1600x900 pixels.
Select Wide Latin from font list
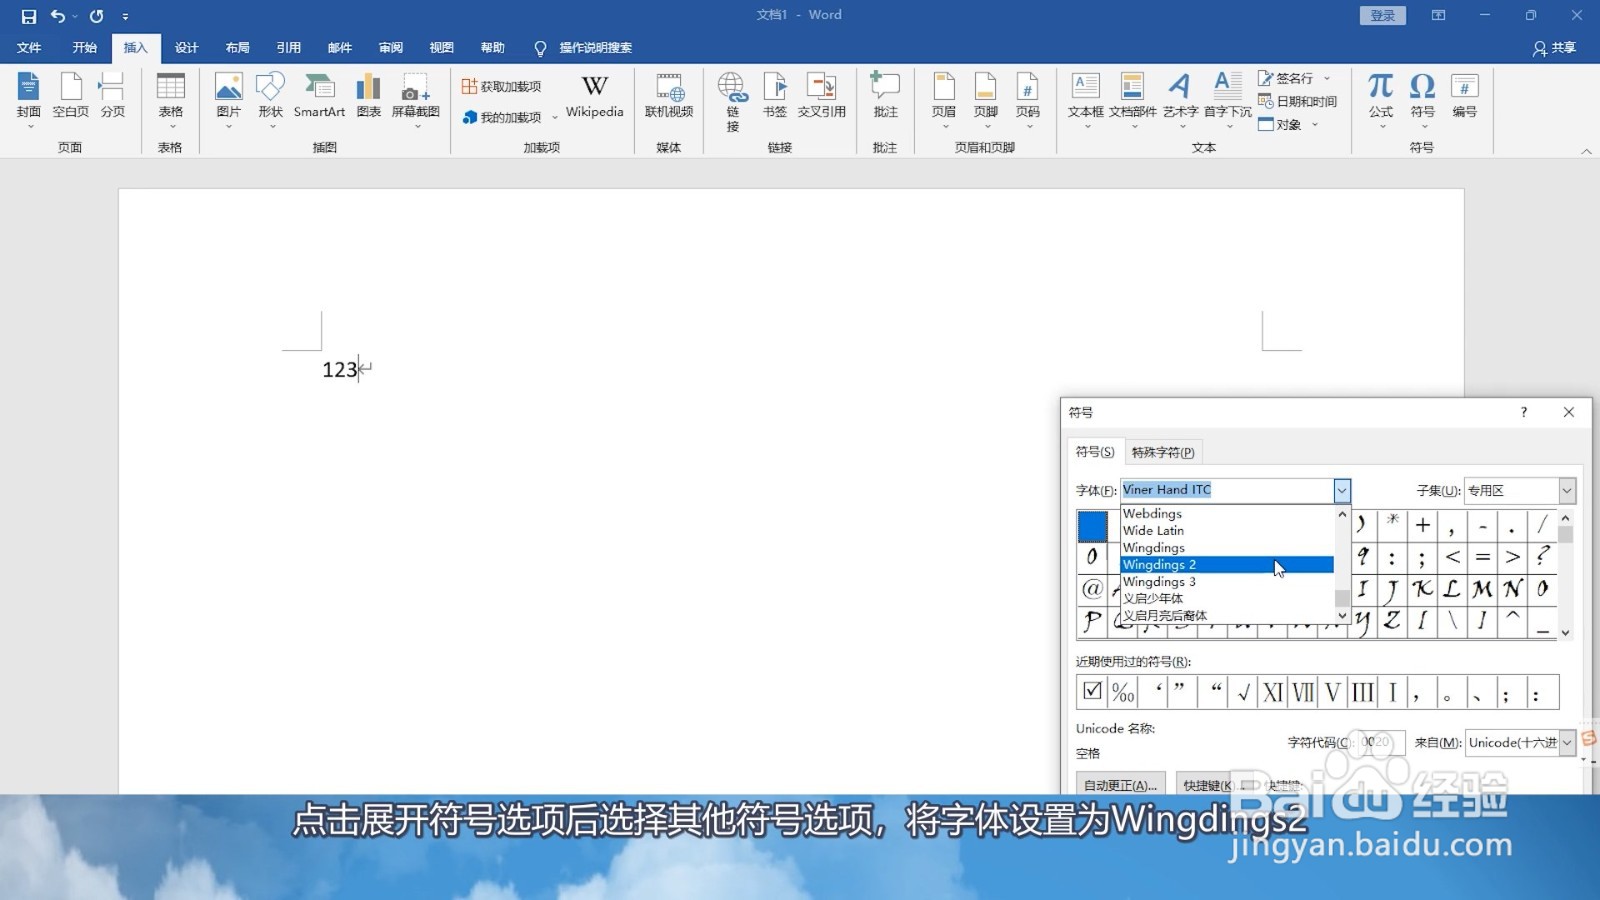(1227, 530)
